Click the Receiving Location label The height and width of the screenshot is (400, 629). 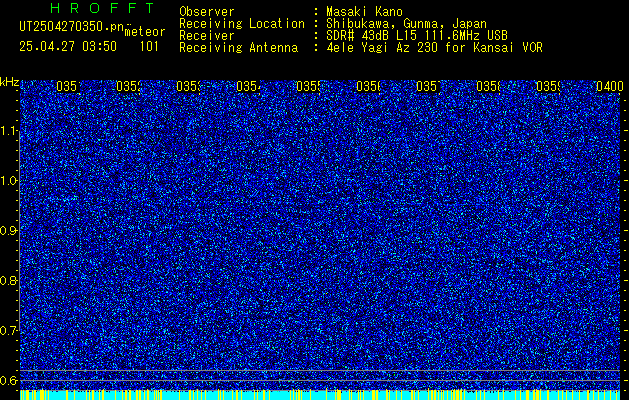(x=242, y=24)
